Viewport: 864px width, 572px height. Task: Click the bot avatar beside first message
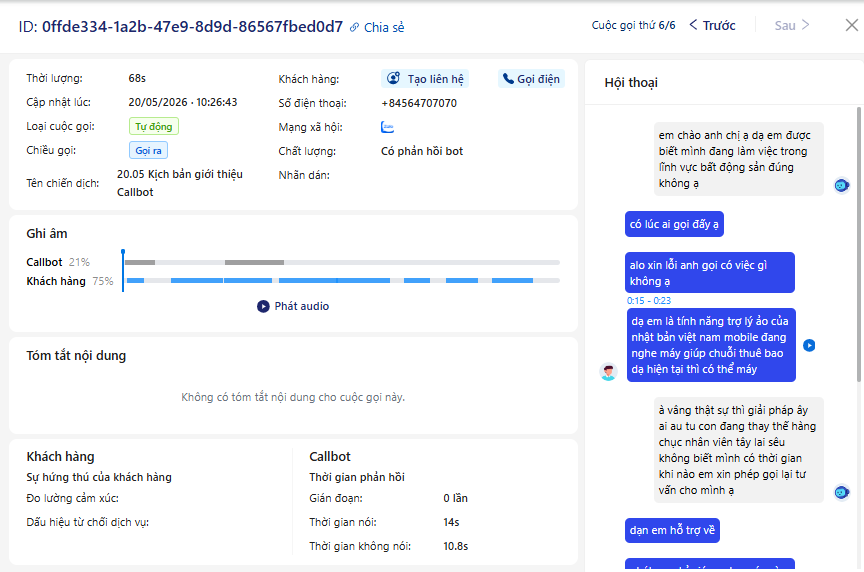pyautogui.click(x=841, y=186)
